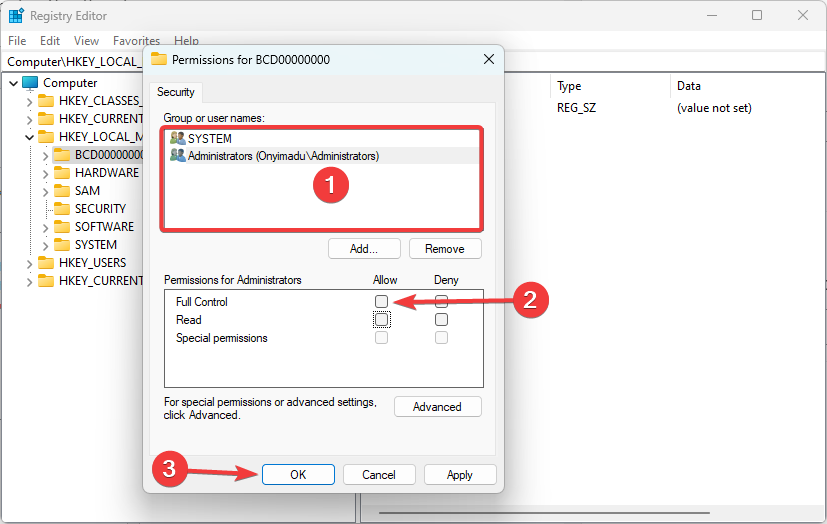Click Allow checkbox for Special permissions

[x=381, y=337]
